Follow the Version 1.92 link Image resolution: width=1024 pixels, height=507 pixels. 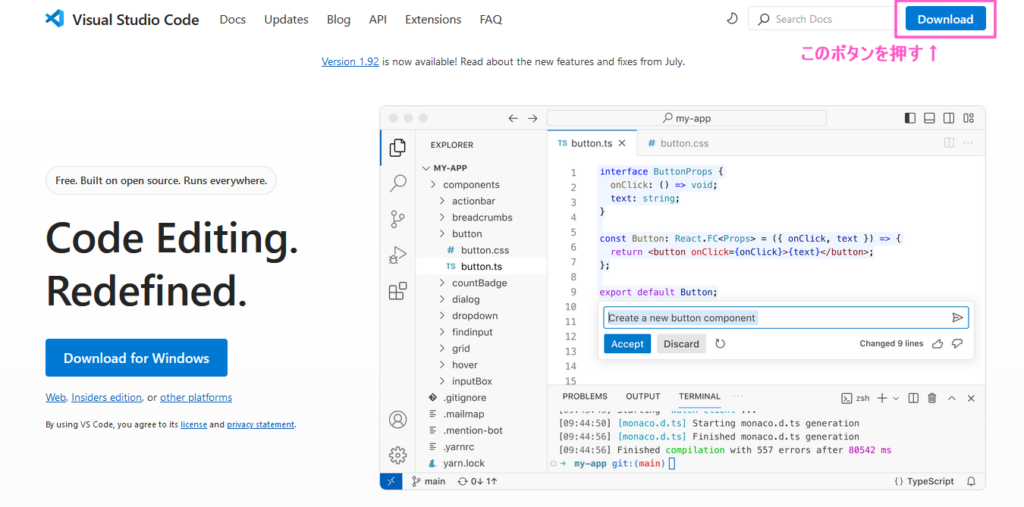point(350,61)
